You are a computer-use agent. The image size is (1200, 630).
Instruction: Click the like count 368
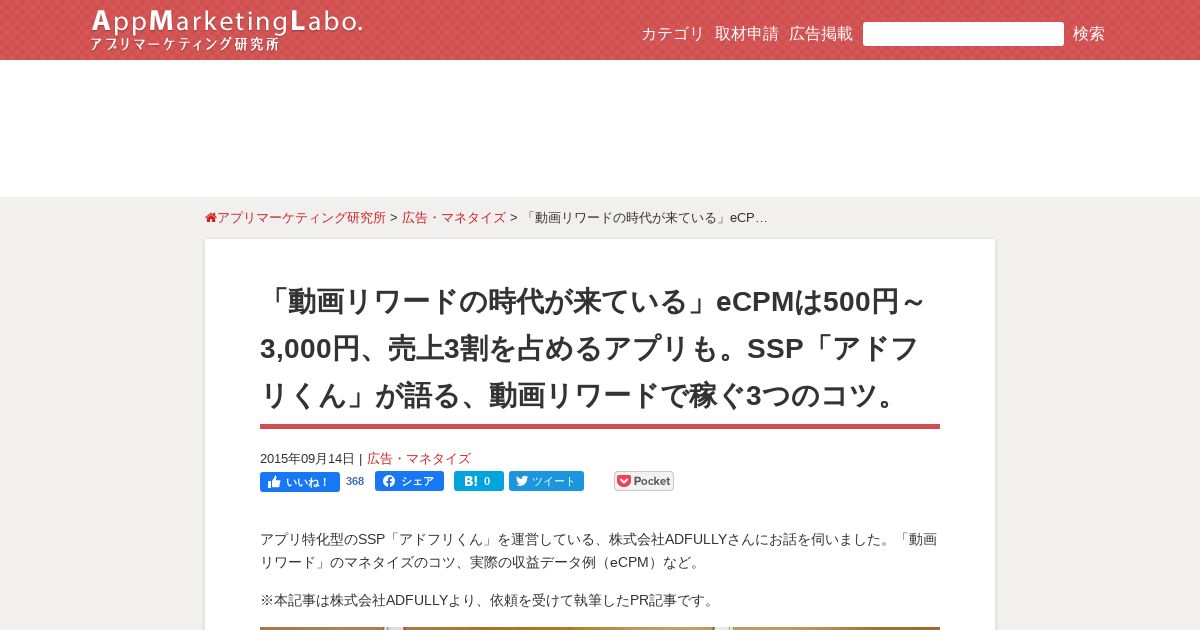pos(355,481)
